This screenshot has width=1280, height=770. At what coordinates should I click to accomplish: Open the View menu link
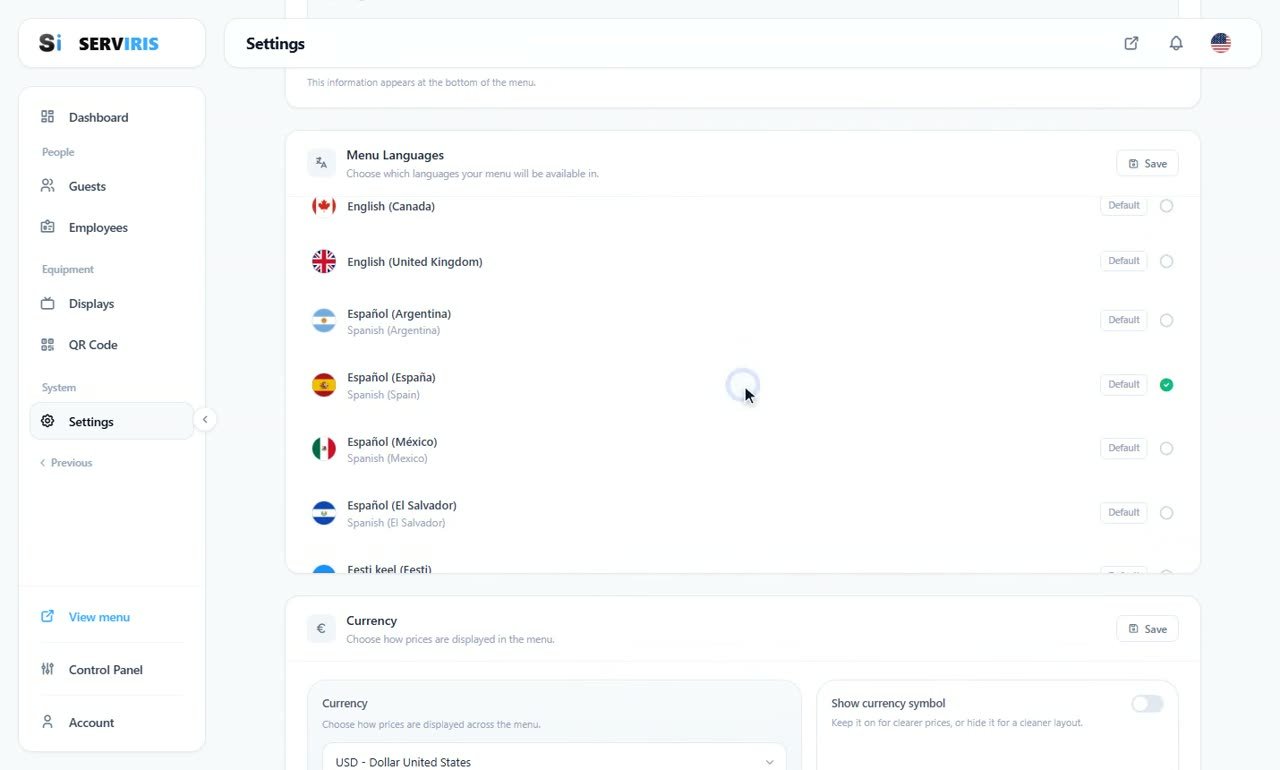[x=112, y=617]
